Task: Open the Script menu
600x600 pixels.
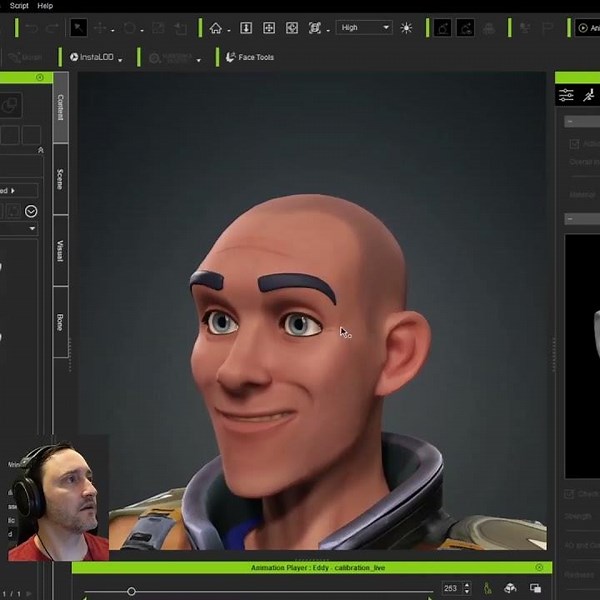Action: 19,6
